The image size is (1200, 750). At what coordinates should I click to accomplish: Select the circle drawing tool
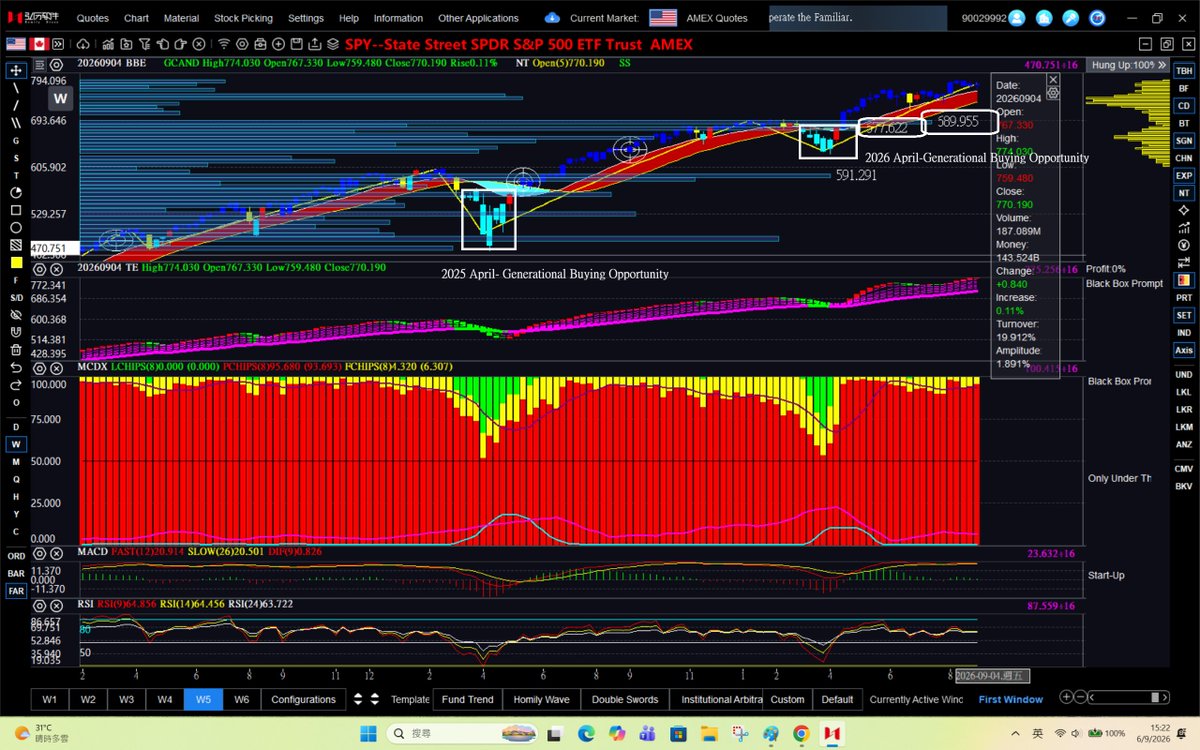pos(16,227)
